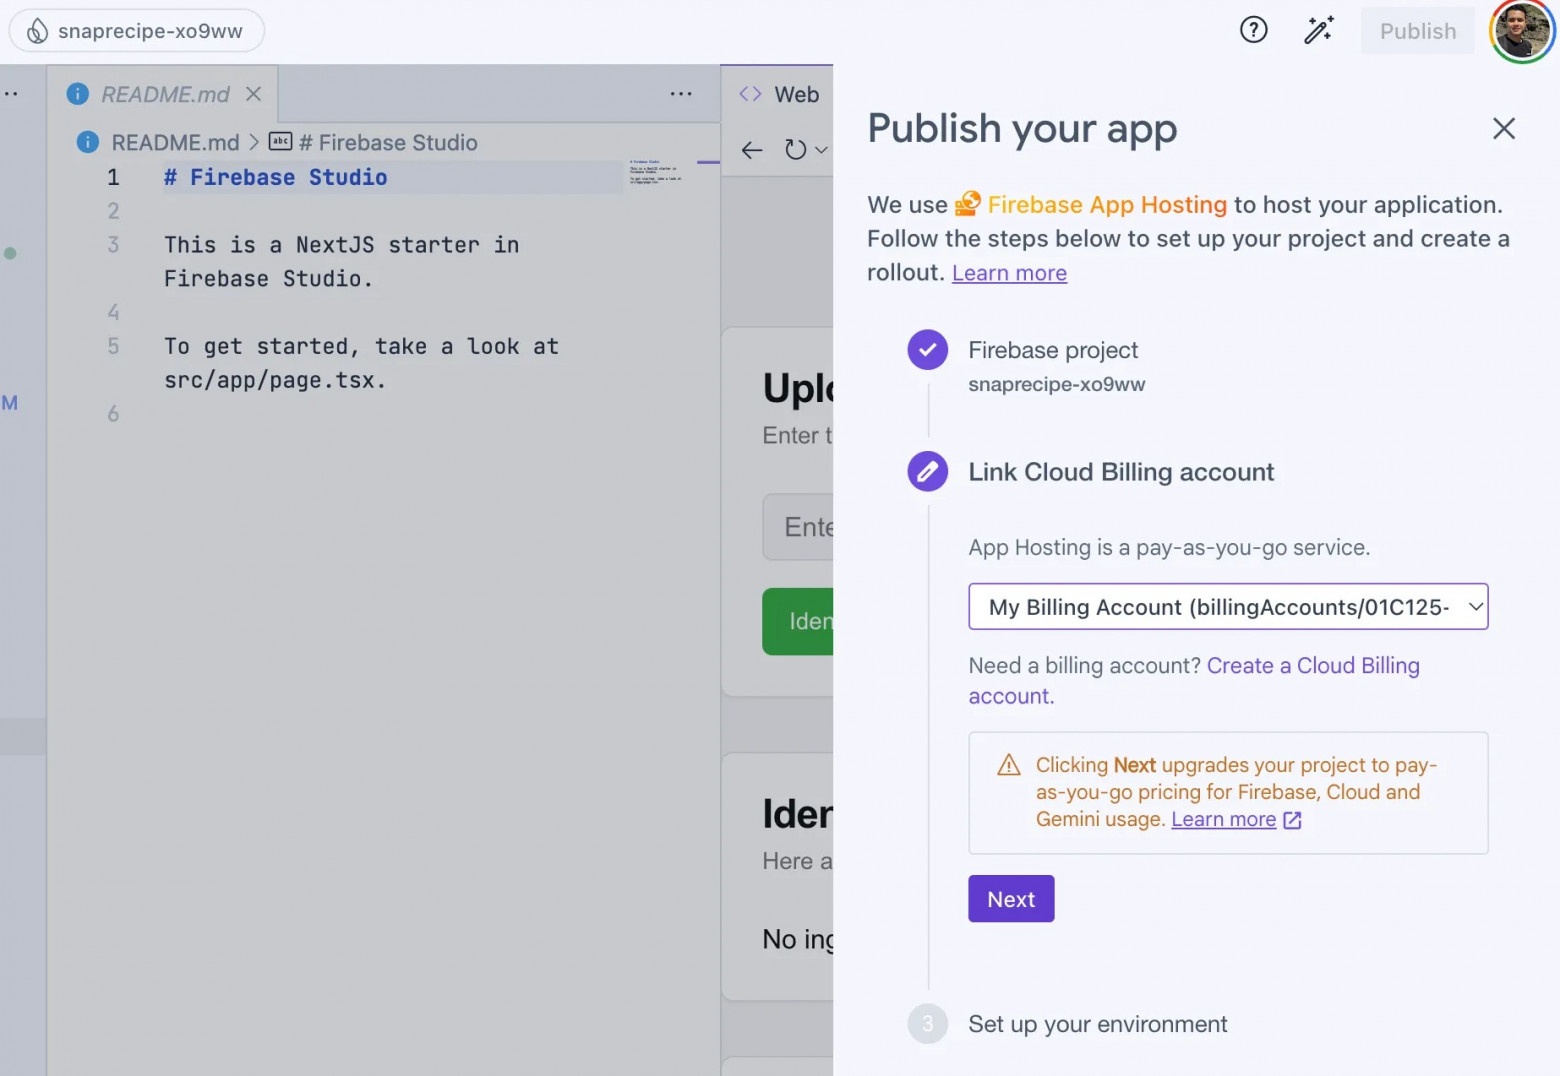Click README.md in the breadcrumb path

click(175, 143)
